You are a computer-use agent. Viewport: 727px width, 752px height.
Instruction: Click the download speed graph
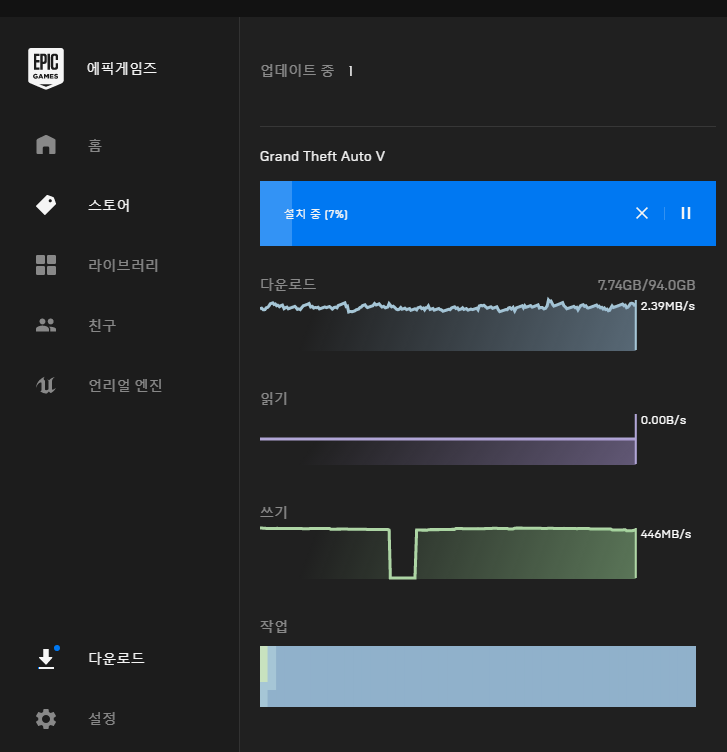pos(448,325)
